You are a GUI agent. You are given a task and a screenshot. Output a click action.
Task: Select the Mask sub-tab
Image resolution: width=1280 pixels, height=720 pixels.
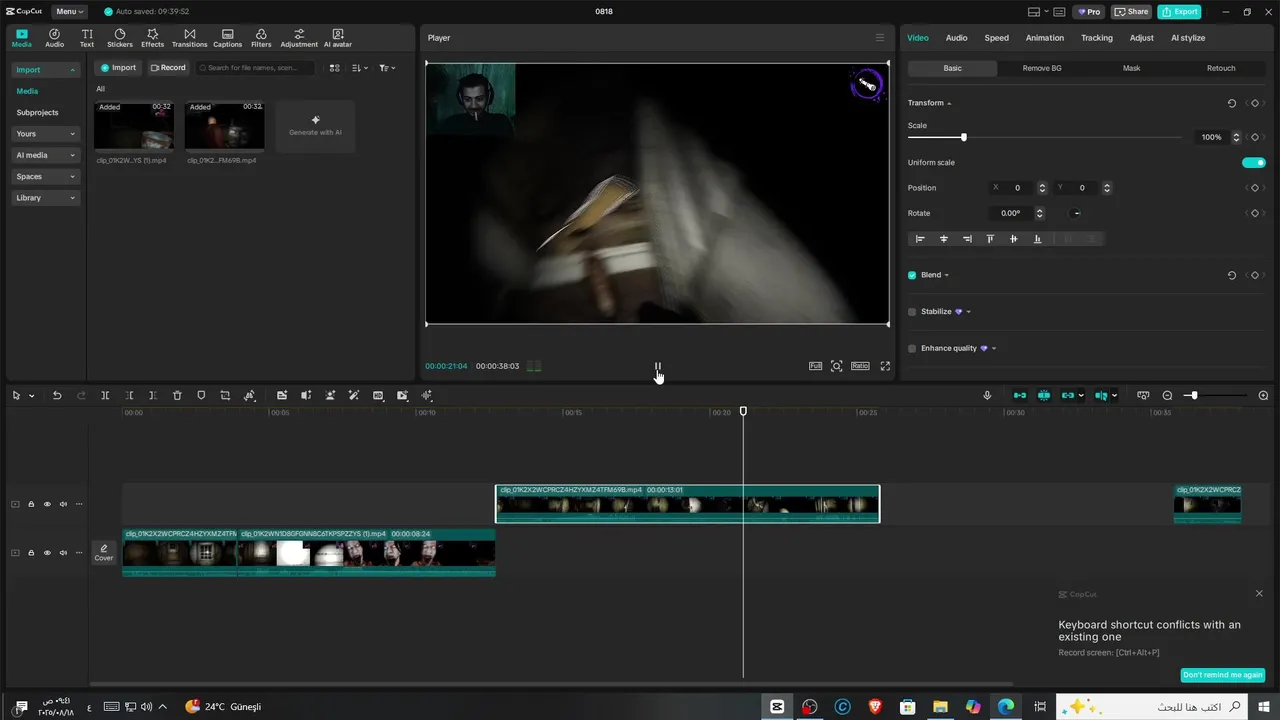click(1131, 68)
